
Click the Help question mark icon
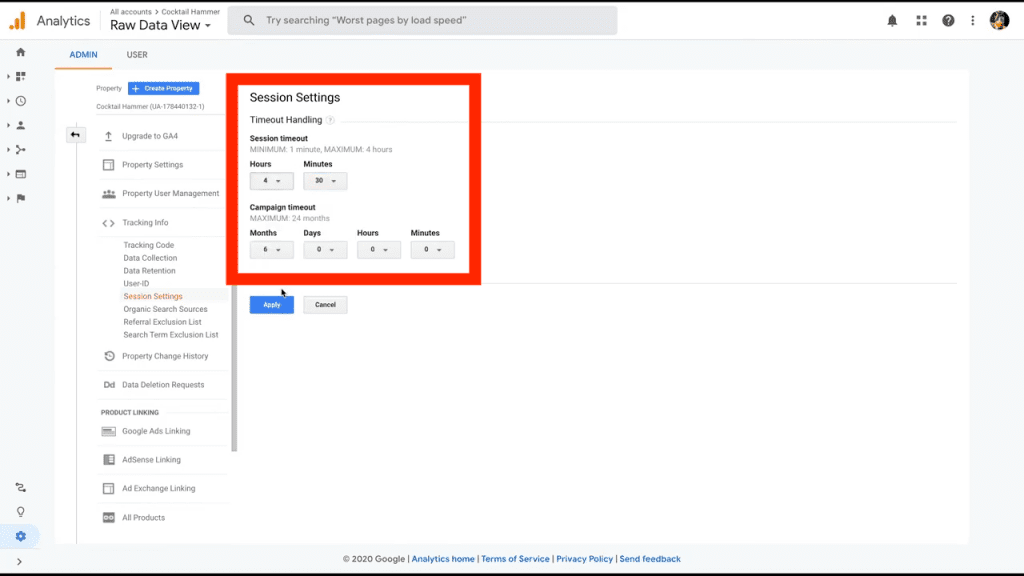point(948,20)
